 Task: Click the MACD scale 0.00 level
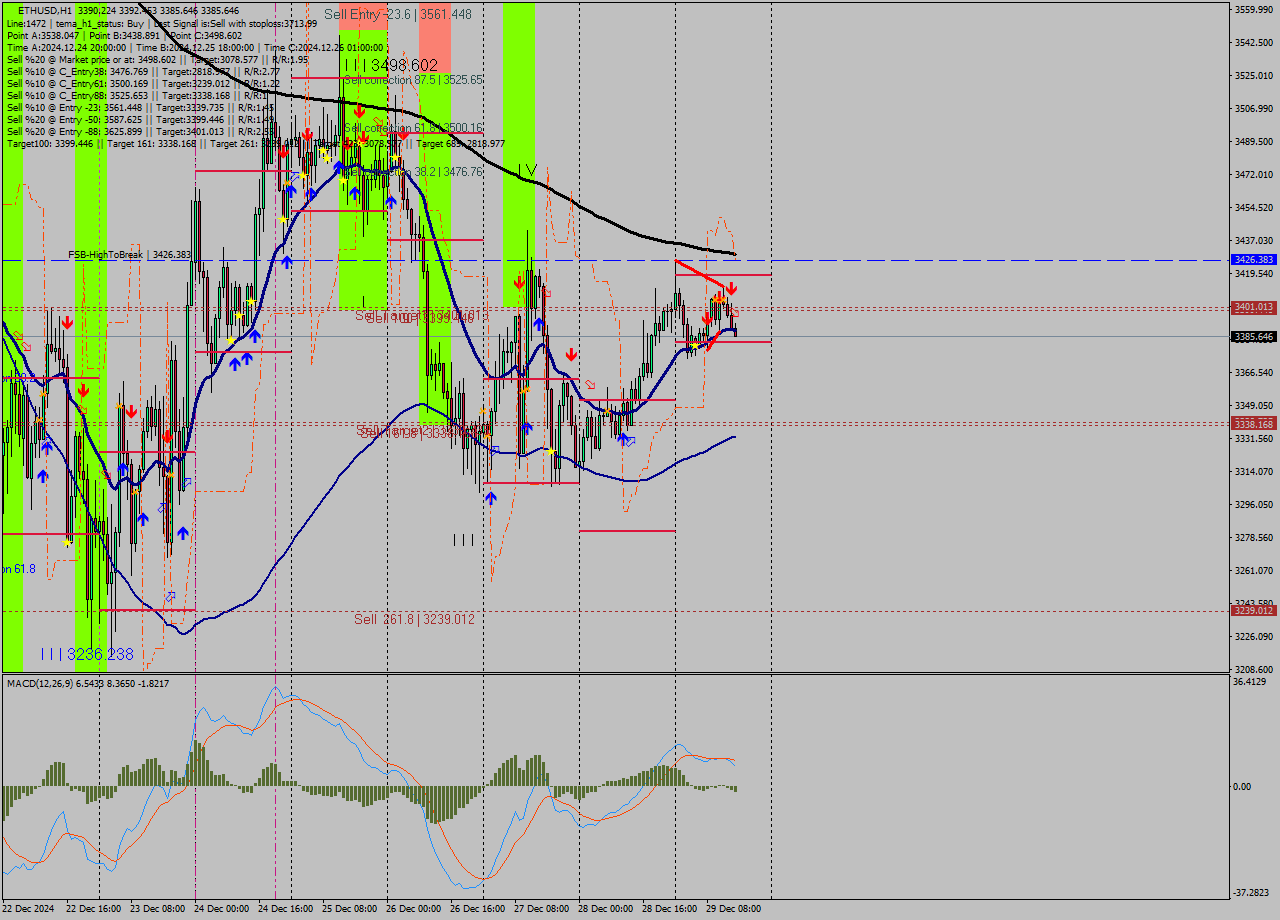point(1243,787)
